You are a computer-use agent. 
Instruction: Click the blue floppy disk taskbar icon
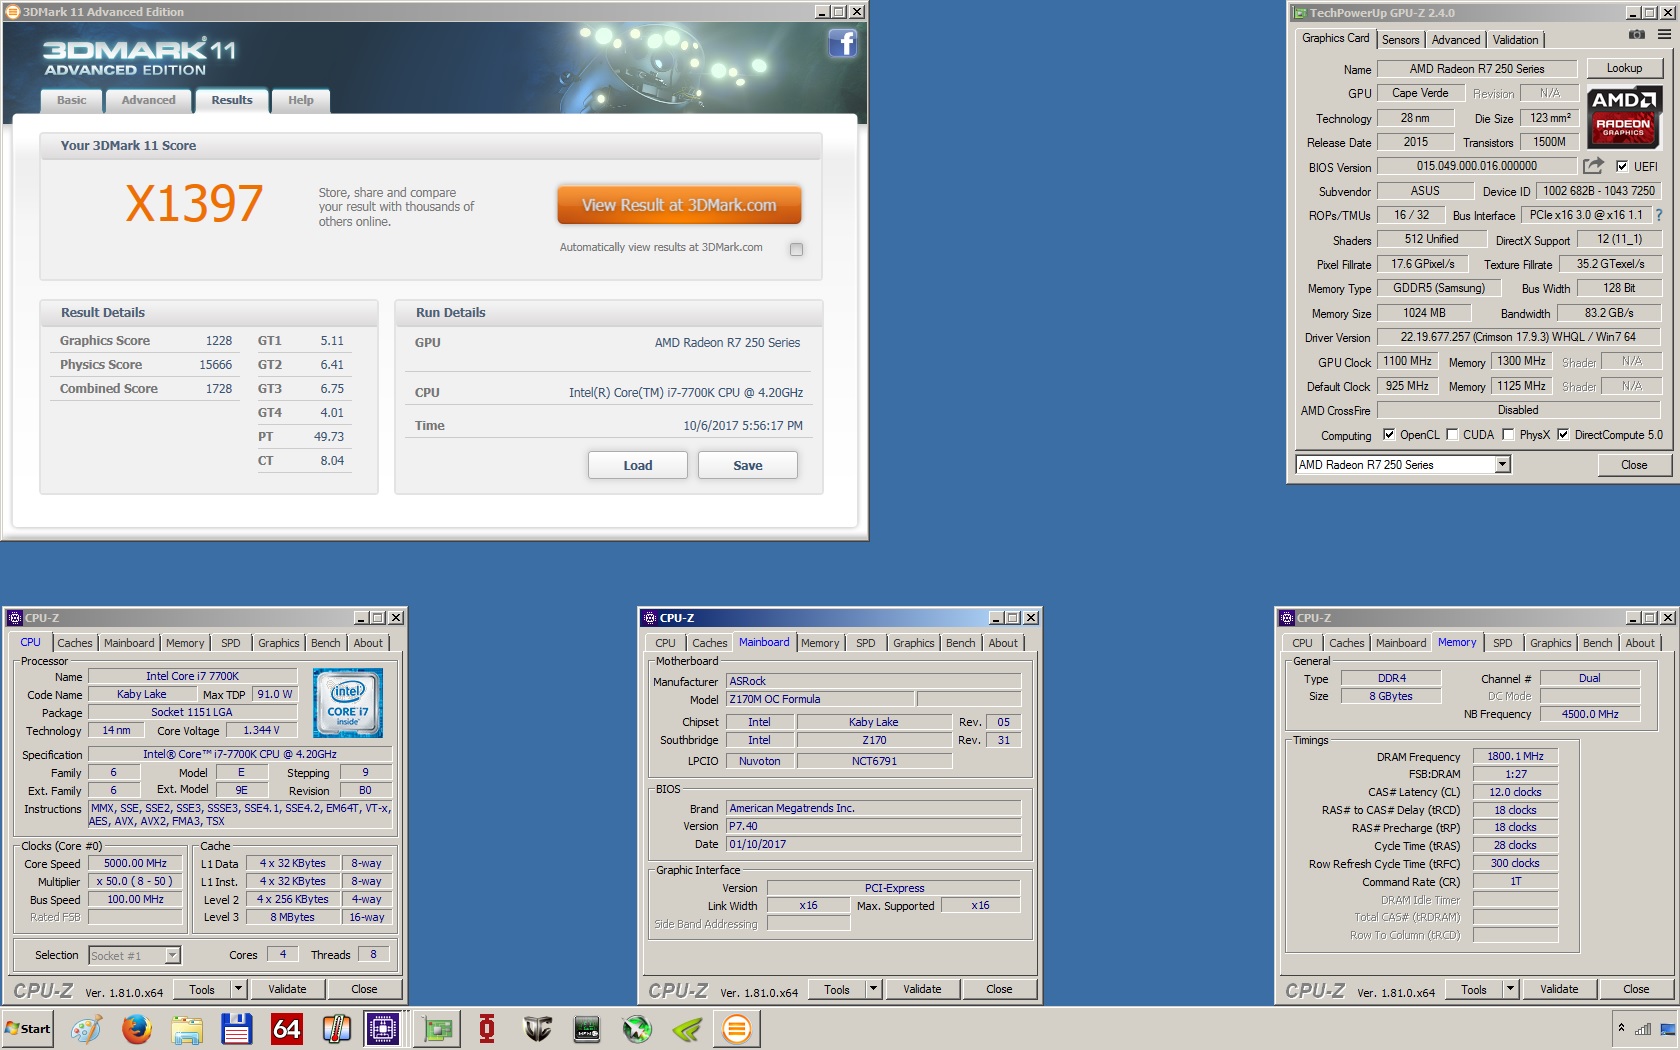(236, 1029)
